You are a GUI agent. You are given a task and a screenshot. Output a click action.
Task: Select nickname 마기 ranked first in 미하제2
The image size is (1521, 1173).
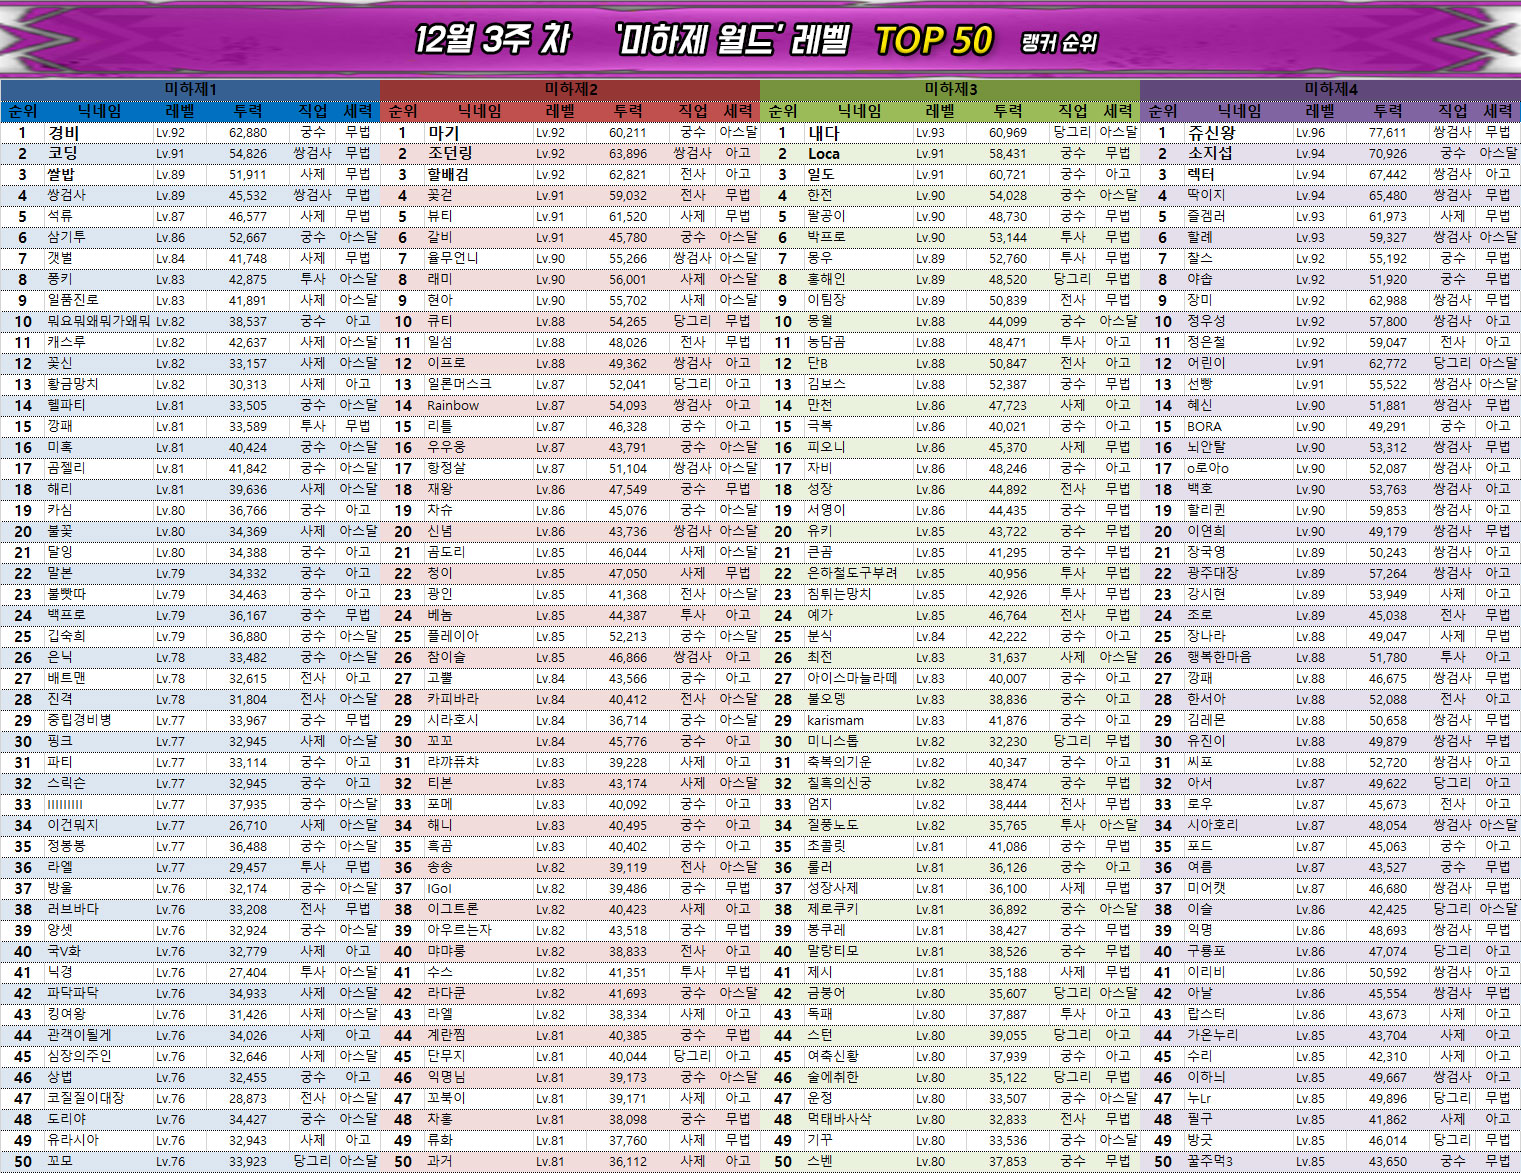coord(443,132)
